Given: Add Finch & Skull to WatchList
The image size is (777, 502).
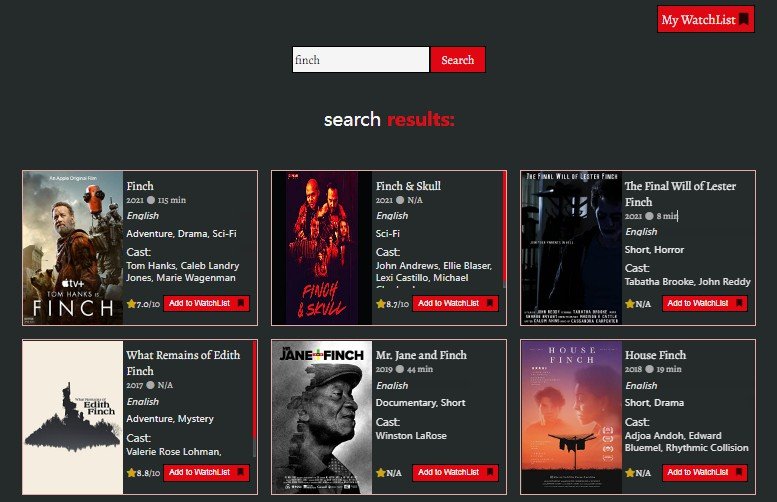Looking at the screenshot, I should click(455, 303).
